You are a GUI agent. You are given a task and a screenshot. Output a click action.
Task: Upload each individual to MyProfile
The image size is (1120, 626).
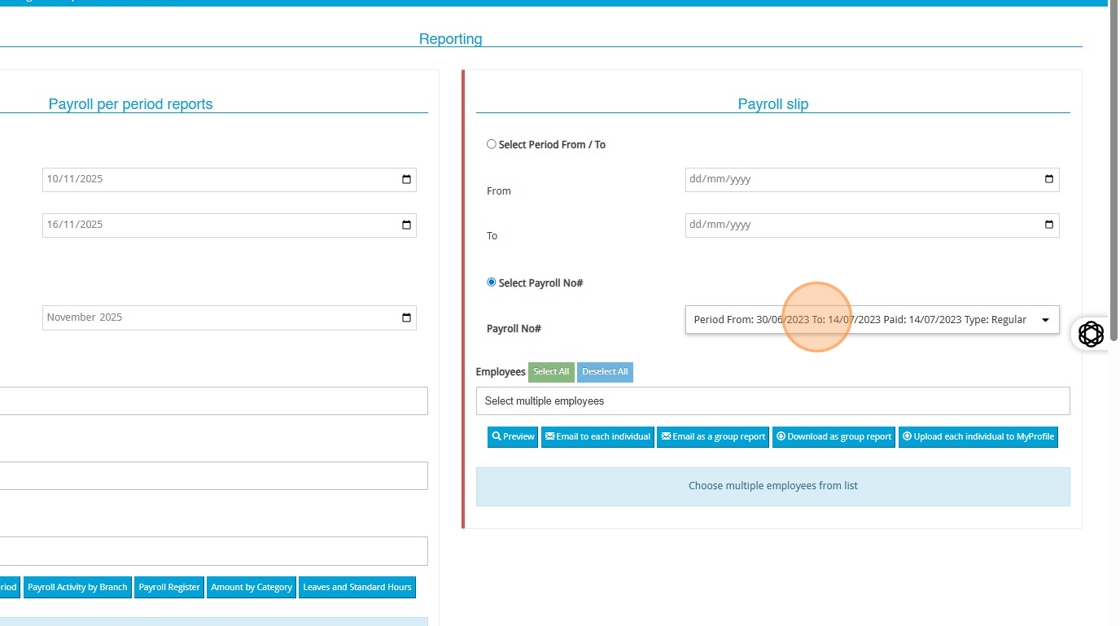coord(977,437)
